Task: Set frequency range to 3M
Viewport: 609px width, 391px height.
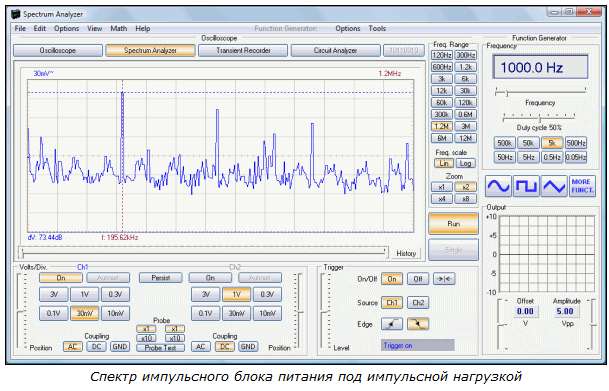Action: click(x=465, y=126)
